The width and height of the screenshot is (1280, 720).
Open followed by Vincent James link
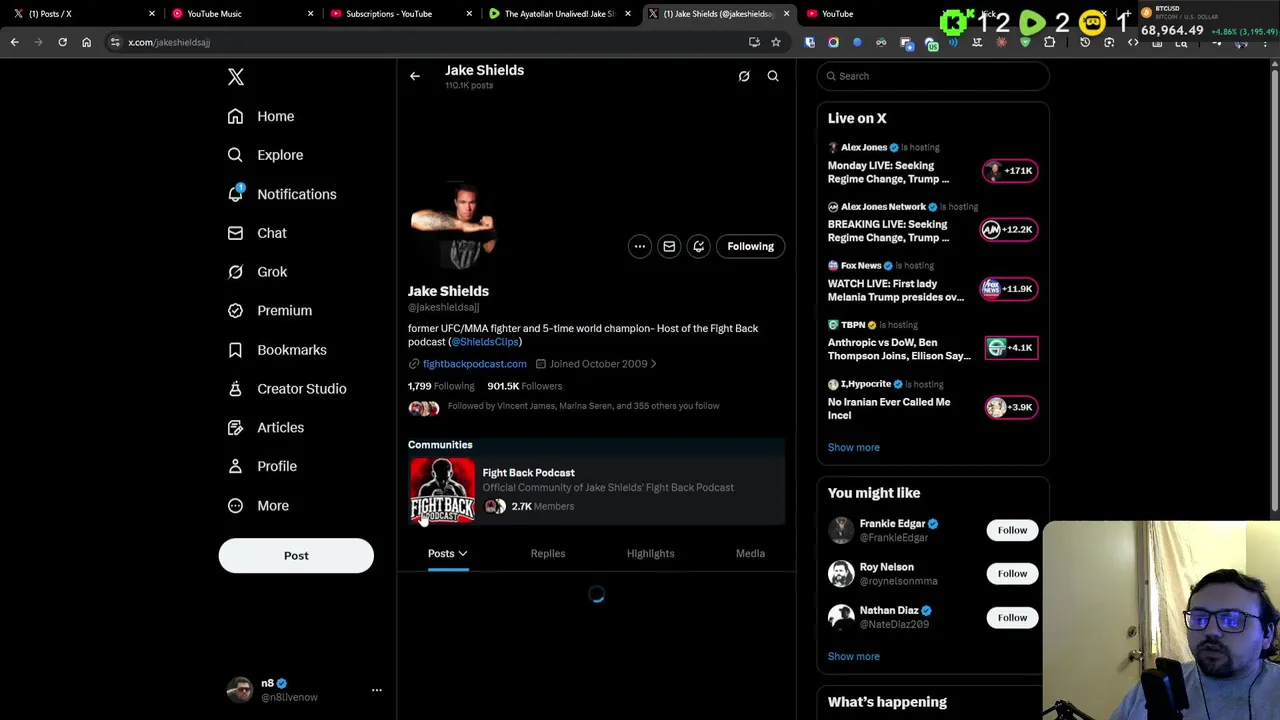[x=583, y=406]
